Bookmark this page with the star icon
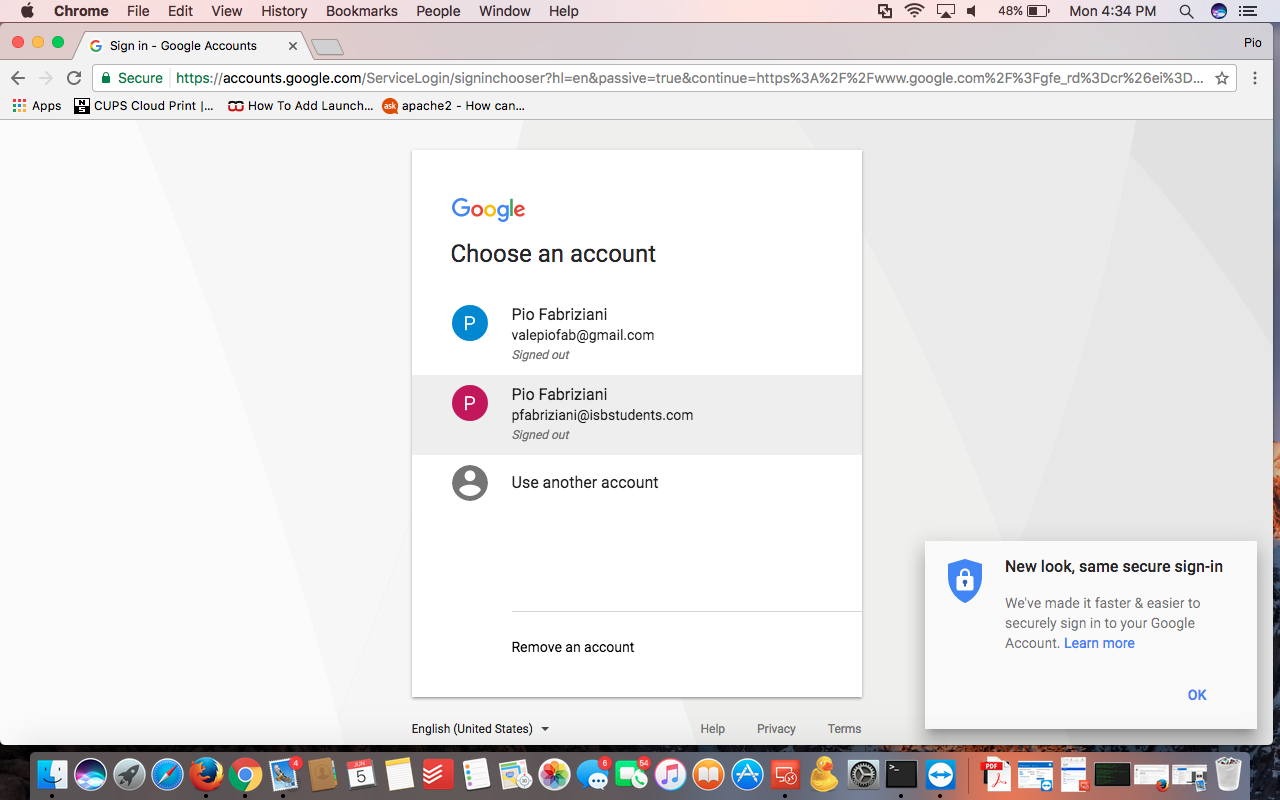1280x800 pixels. [x=1221, y=78]
